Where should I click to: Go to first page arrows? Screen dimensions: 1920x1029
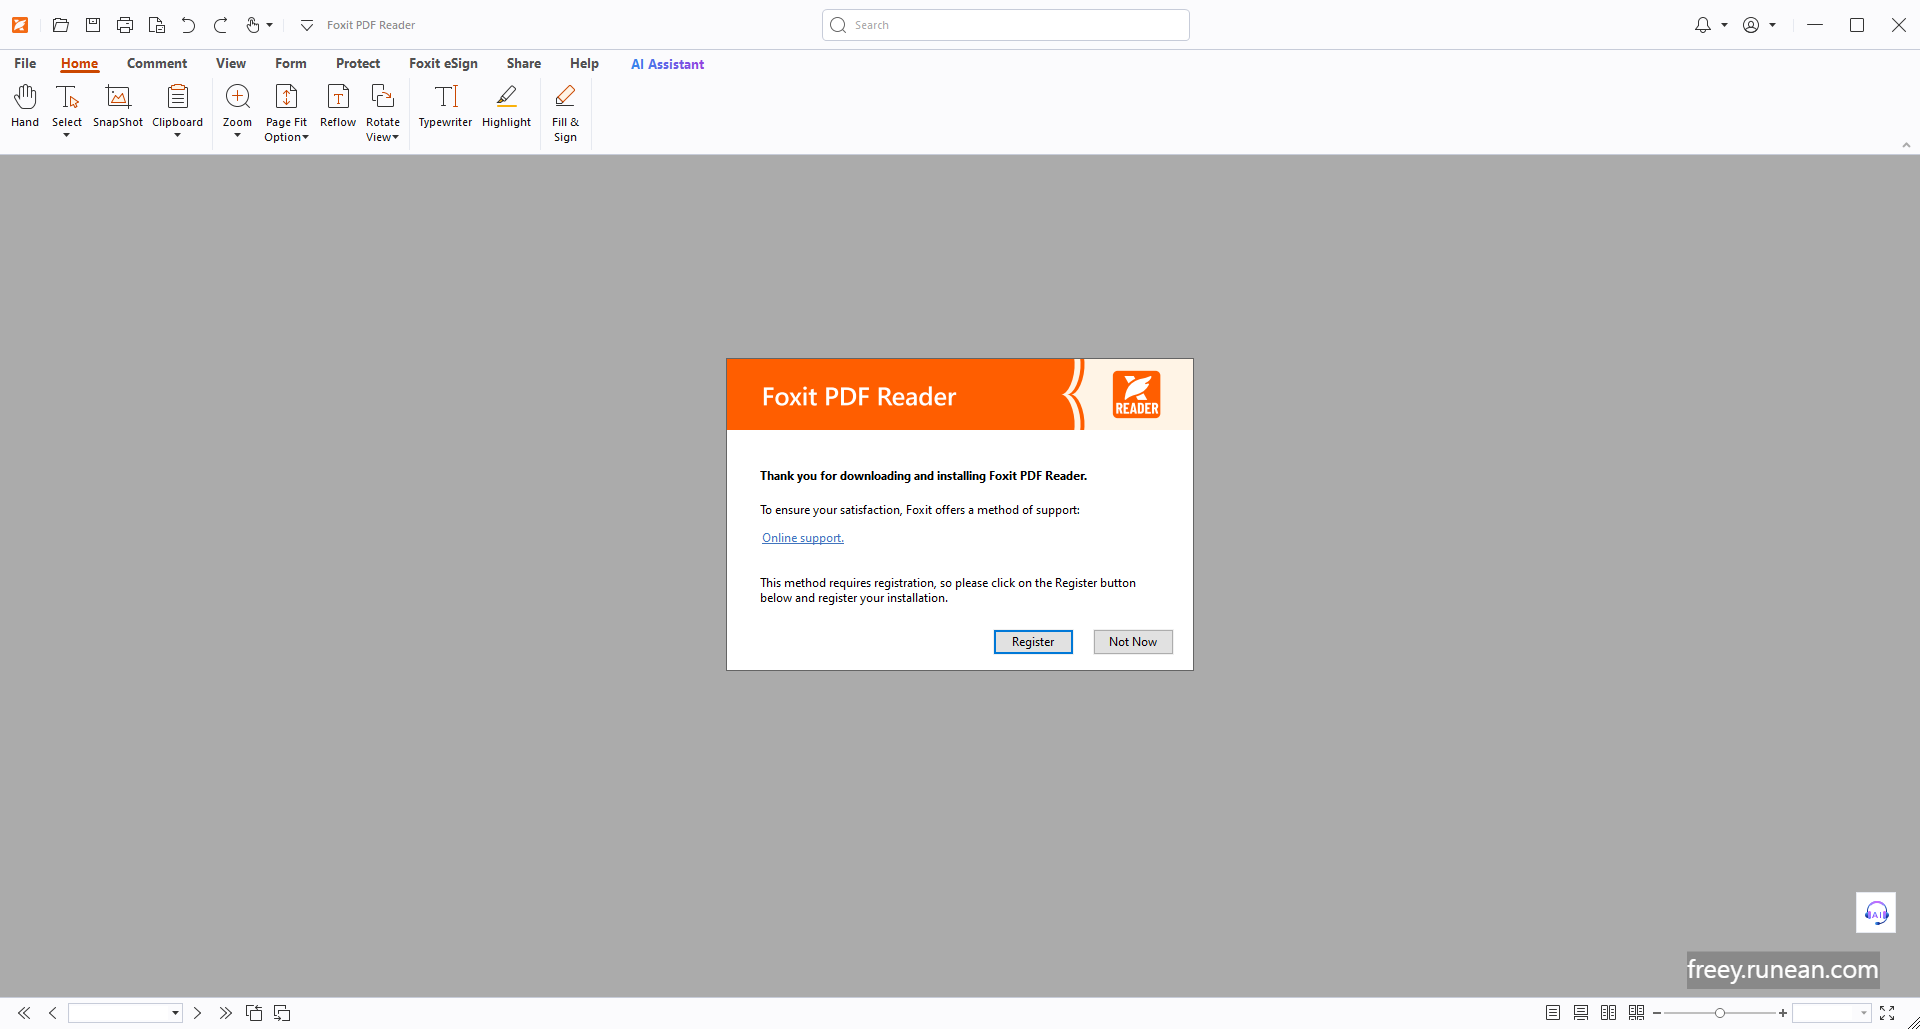pos(24,1013)
